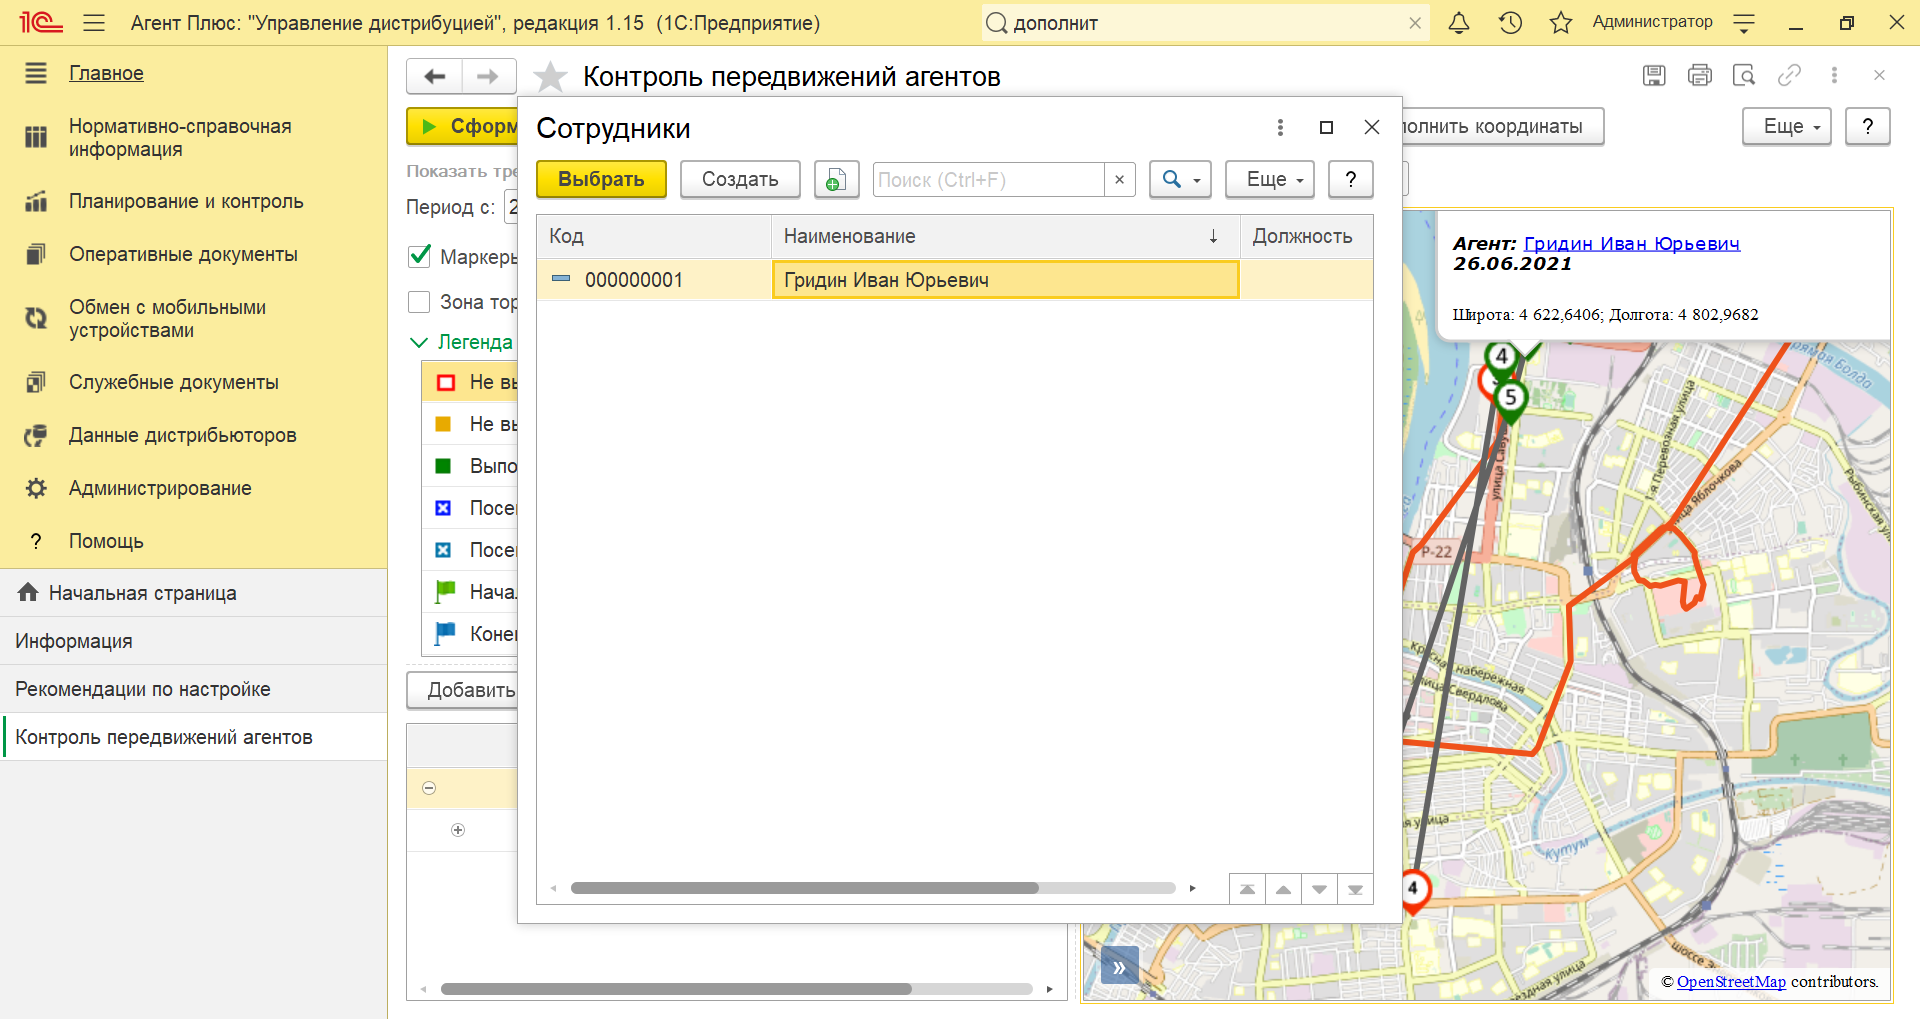Get link to report chain icon
This screenshot has height=1019, width=1920.
1789,75
